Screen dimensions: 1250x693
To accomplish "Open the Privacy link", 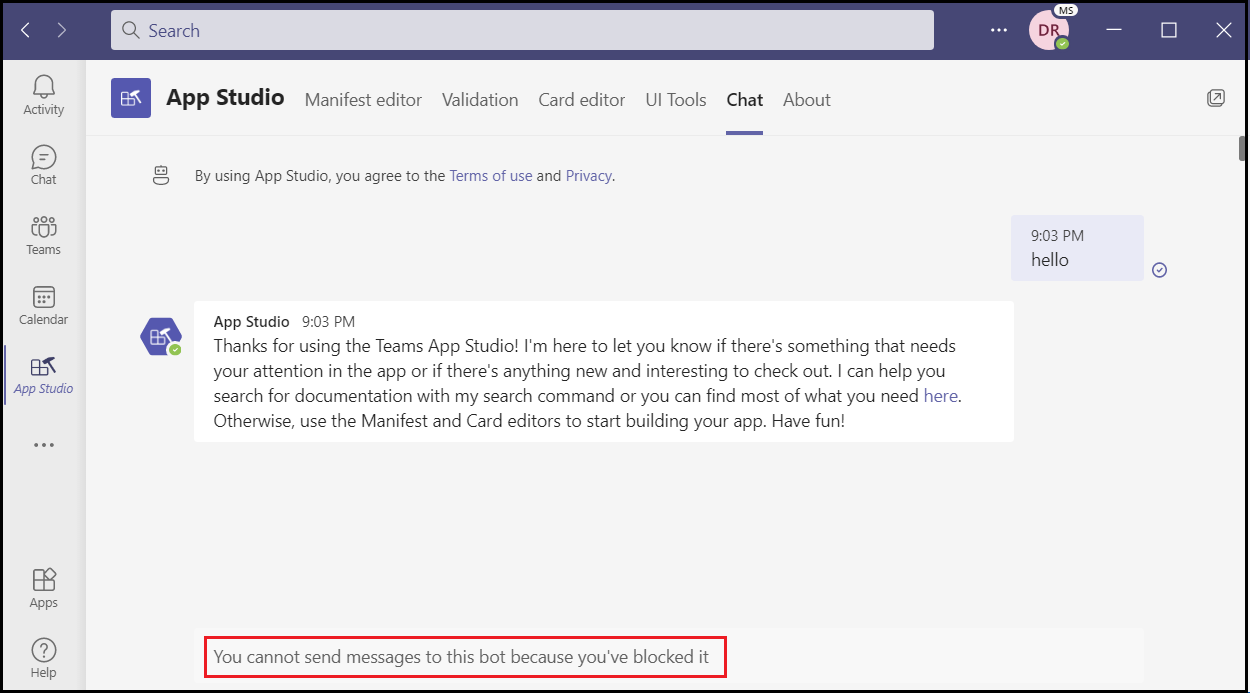I will 588,176.
